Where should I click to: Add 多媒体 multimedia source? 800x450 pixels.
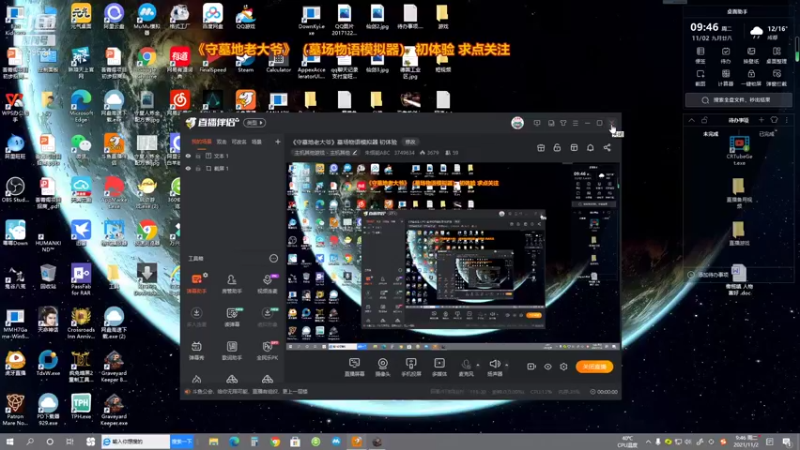[x=439, y=367]
